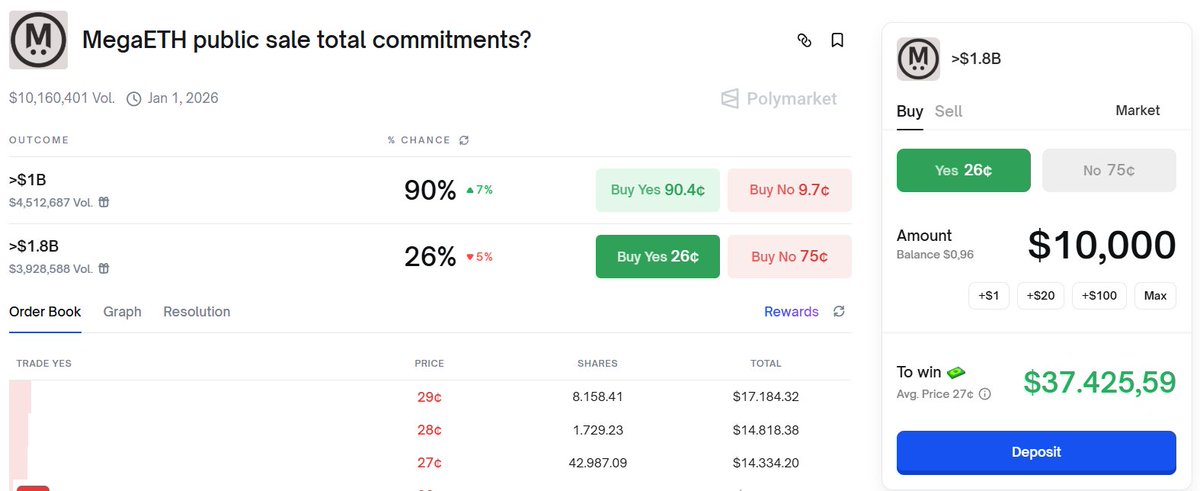Viewport: 1200px width, 491px height.
Task: Refresh the order book
Action: pyautogui.click(x=839, y=312)
